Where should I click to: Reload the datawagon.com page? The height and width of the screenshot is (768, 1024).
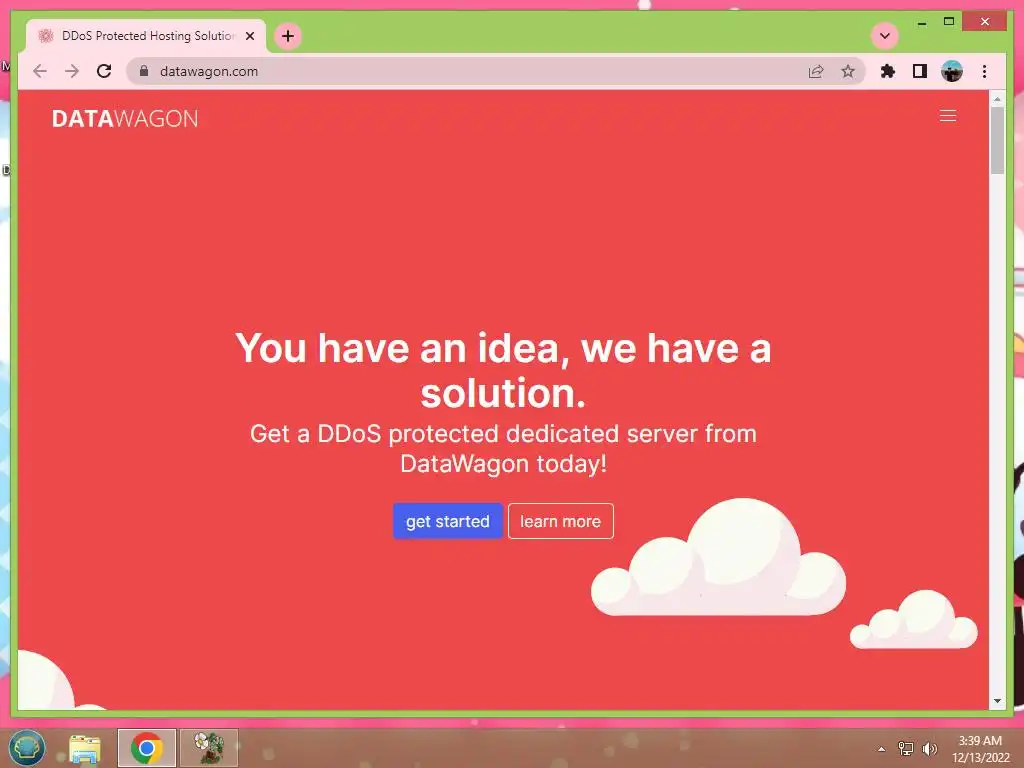click(x=104, y=71)
